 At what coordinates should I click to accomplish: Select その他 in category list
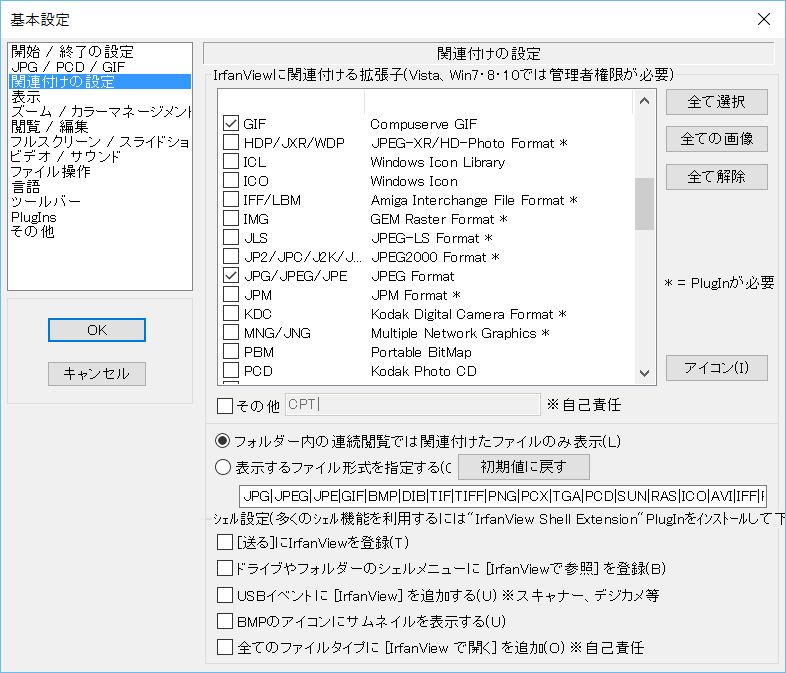coord(100,232)
